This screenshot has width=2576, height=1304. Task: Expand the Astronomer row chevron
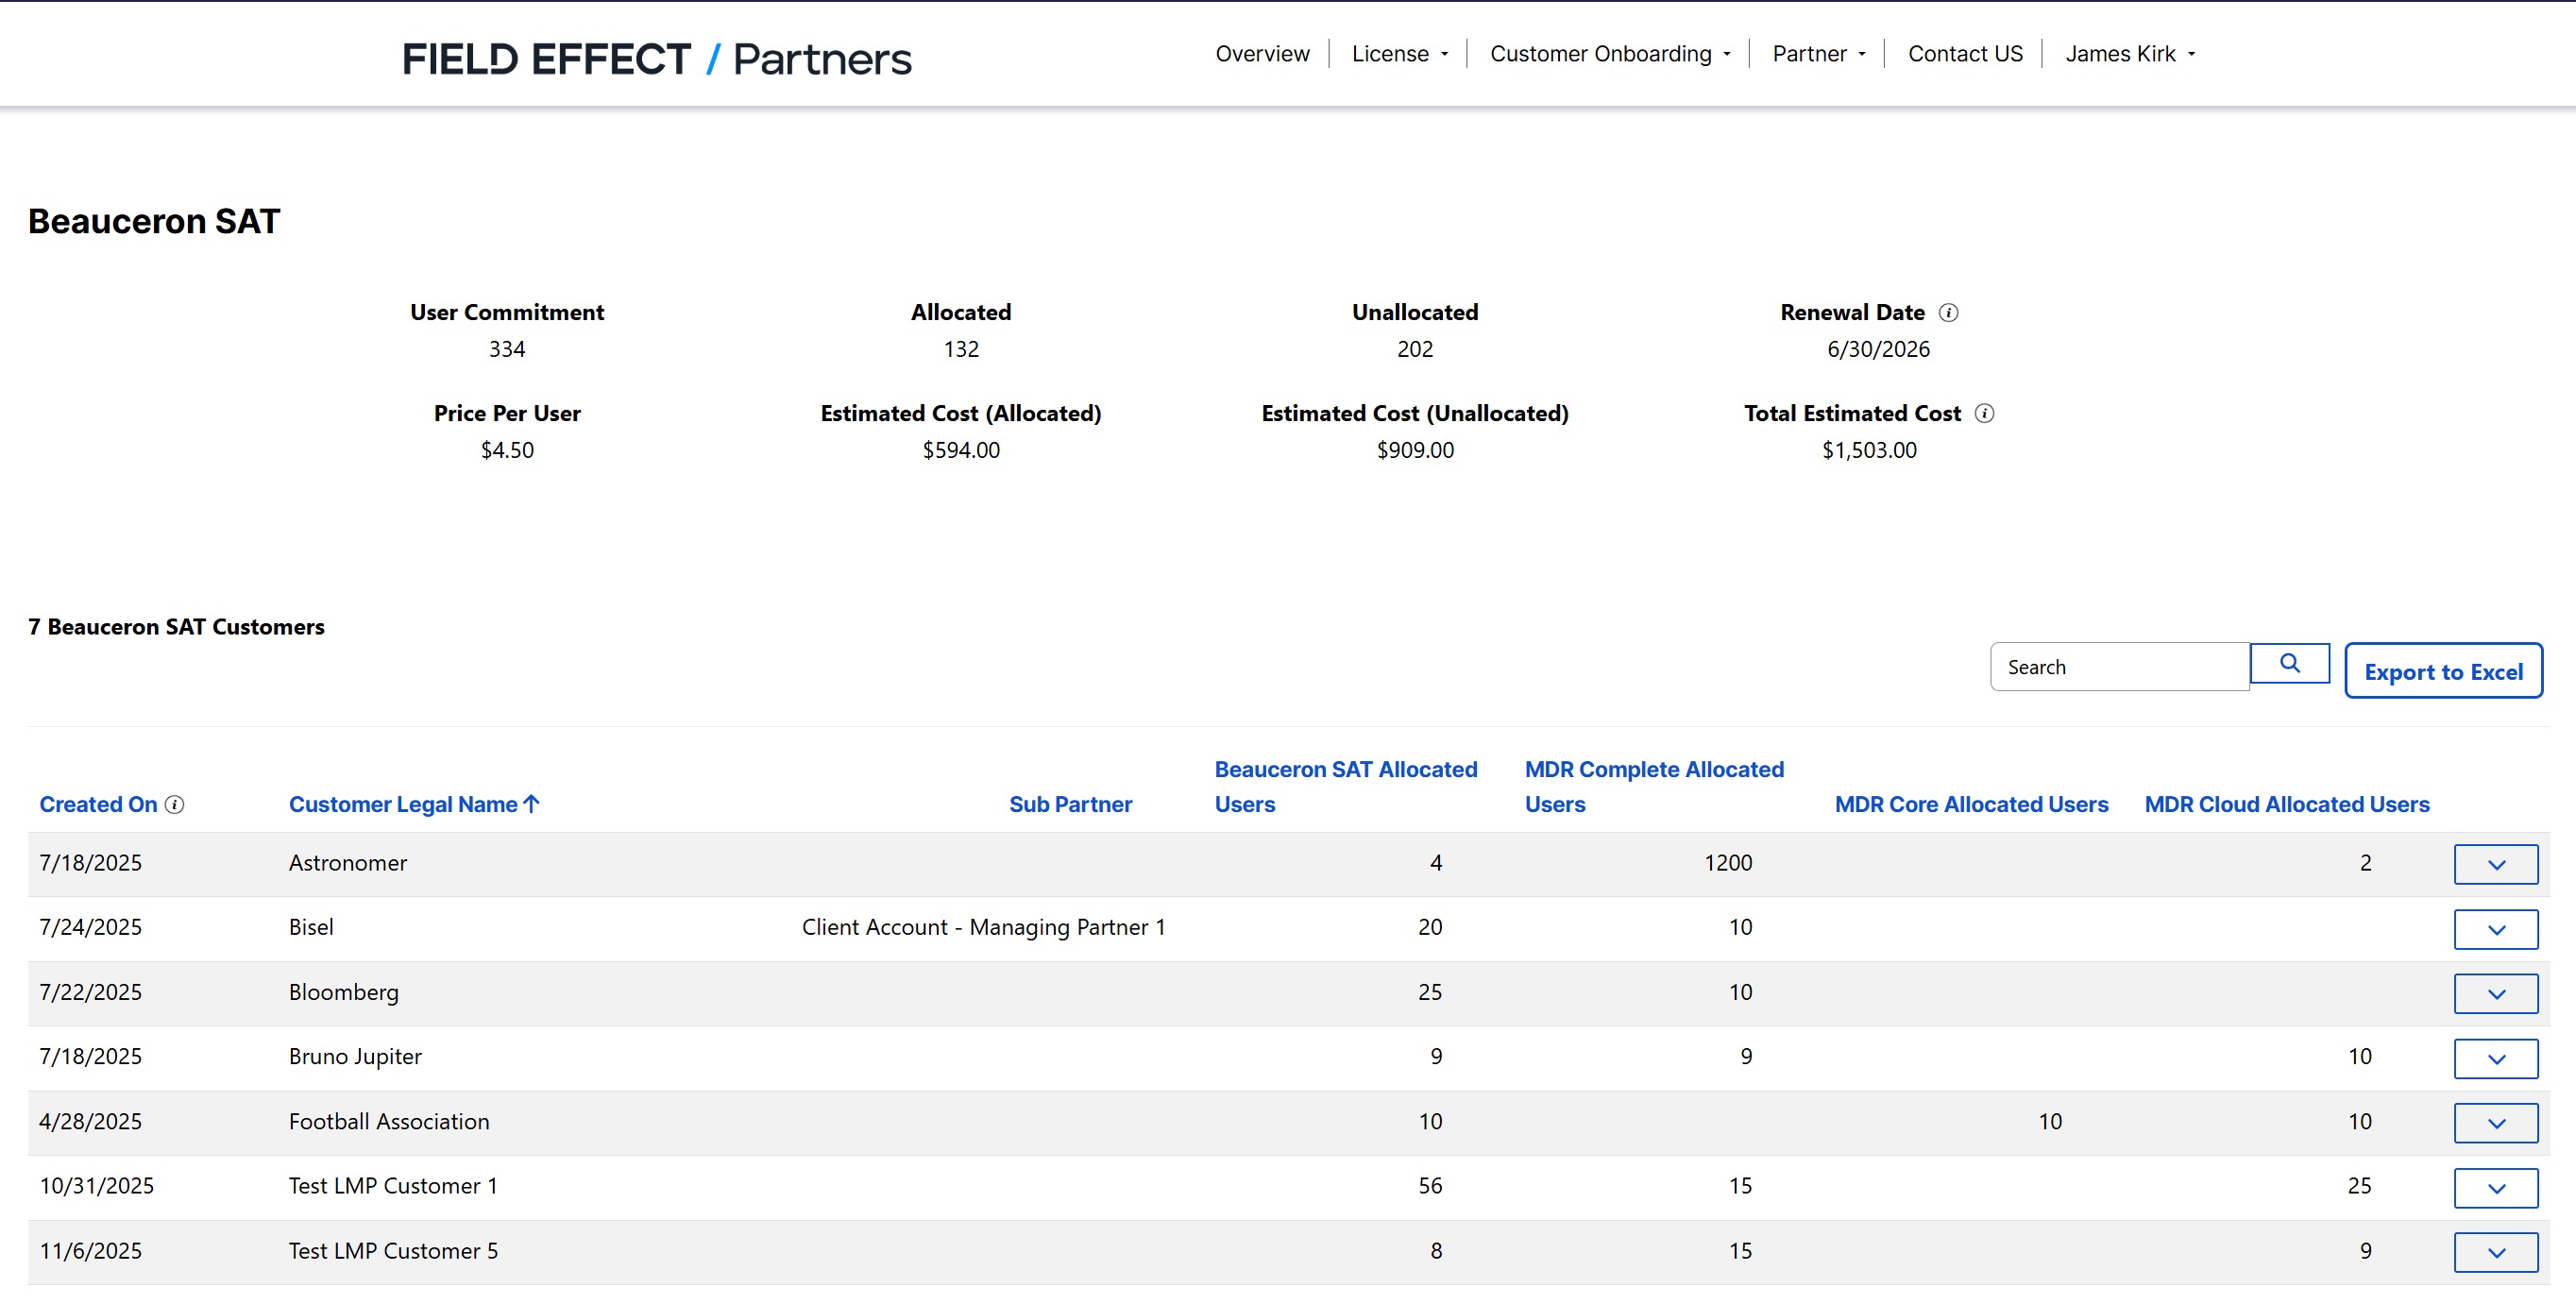(2495, 864)
